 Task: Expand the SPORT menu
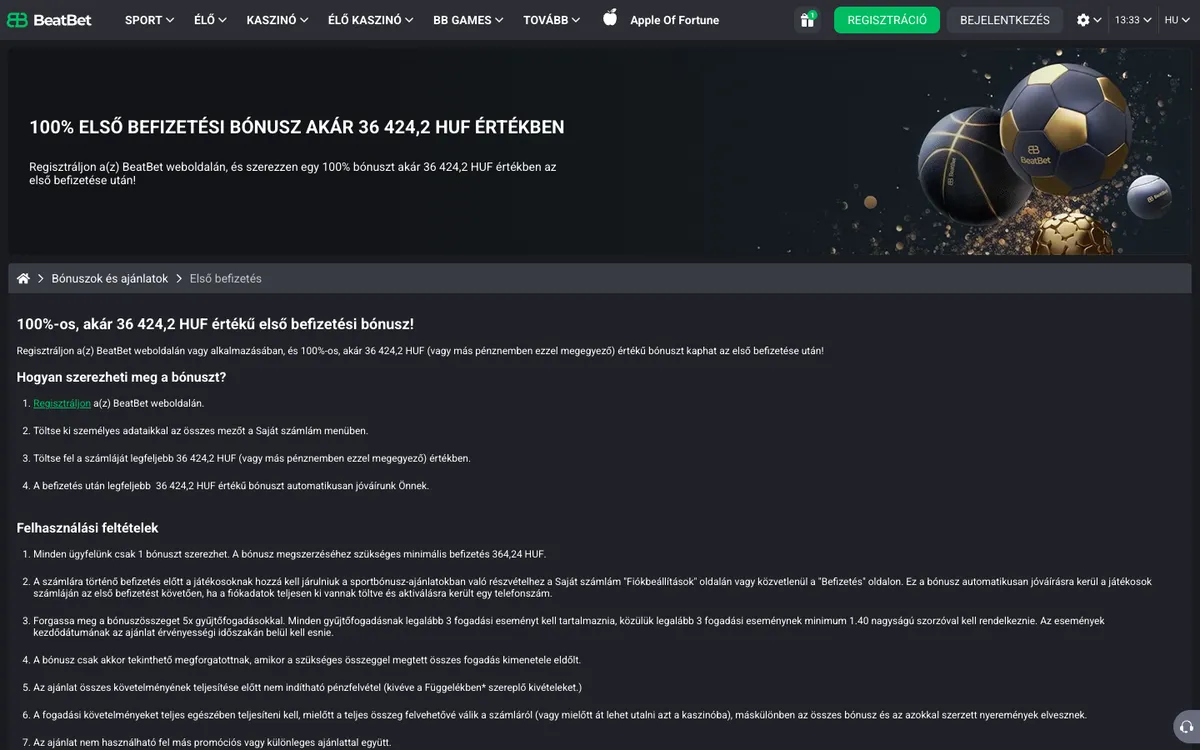click(149, 20)
